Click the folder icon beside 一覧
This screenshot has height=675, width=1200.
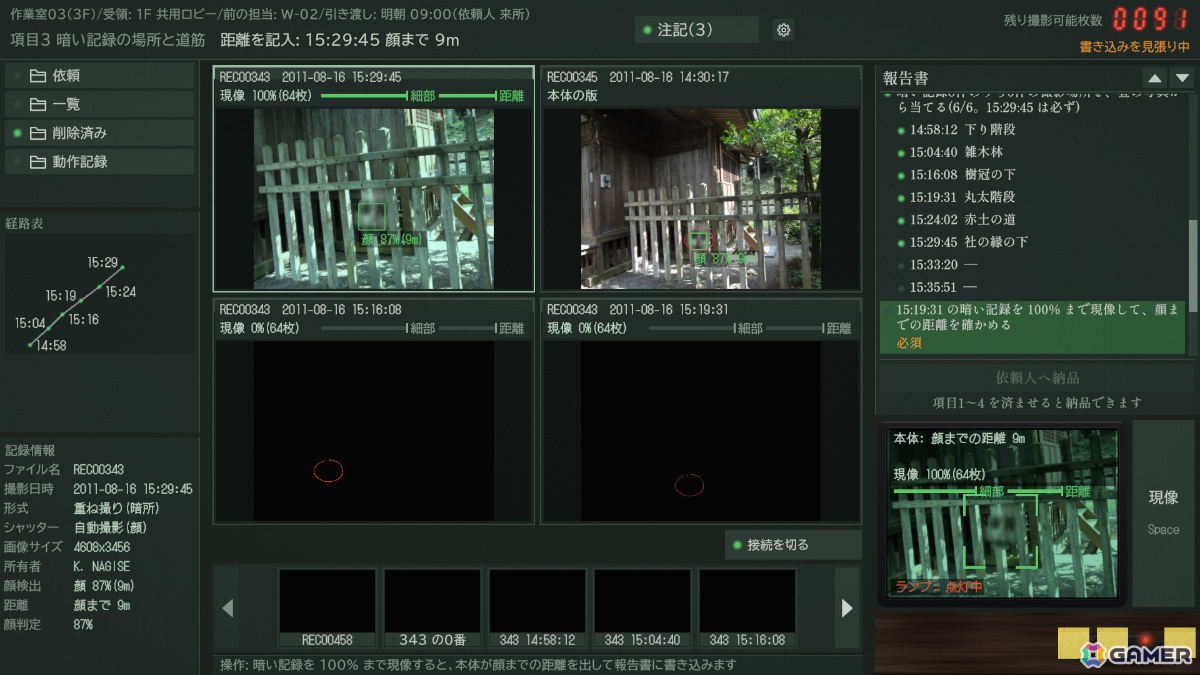click(38, 104)
